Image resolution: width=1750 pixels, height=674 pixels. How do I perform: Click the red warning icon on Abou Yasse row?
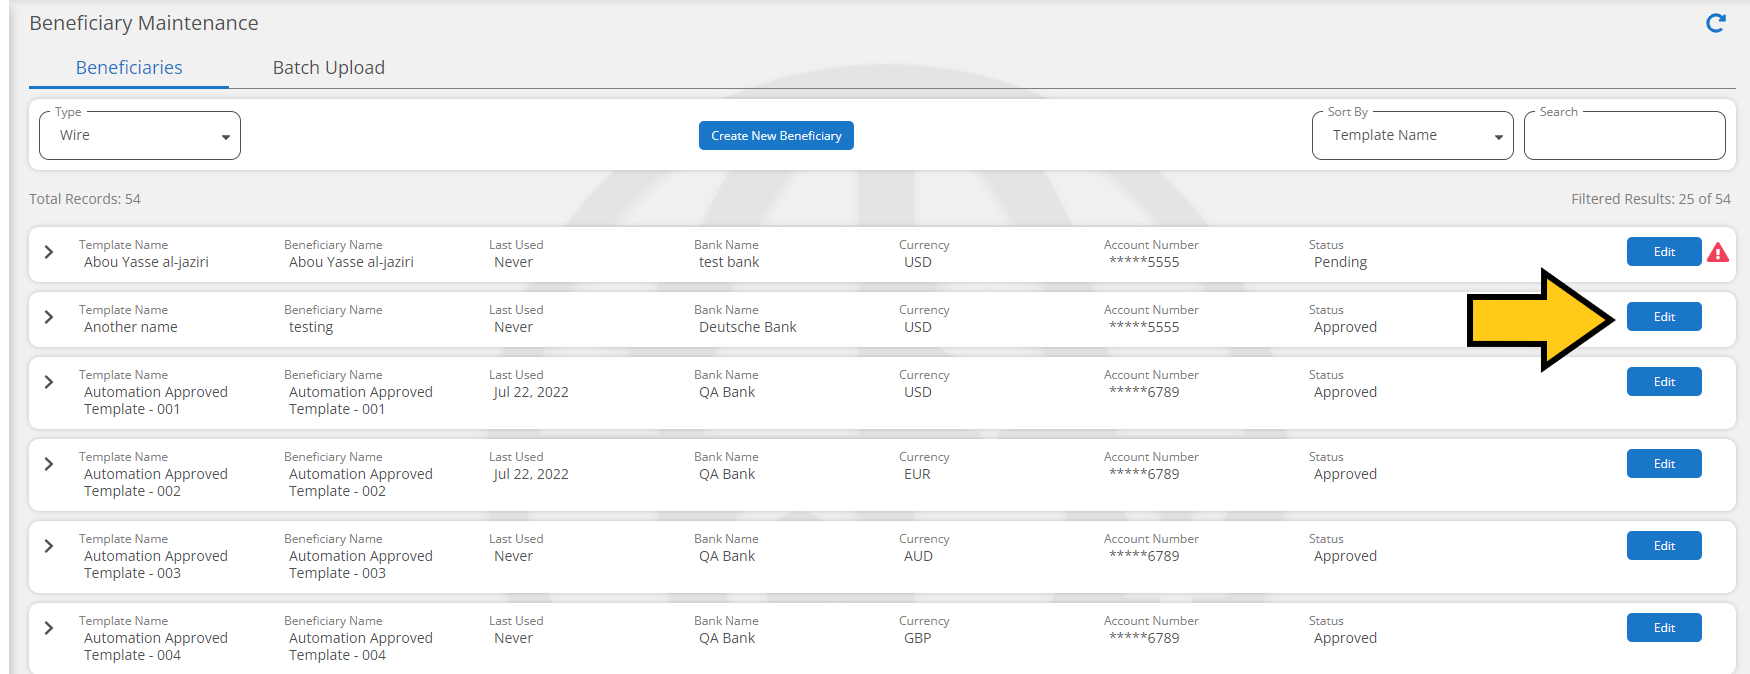click(1718, 252)
